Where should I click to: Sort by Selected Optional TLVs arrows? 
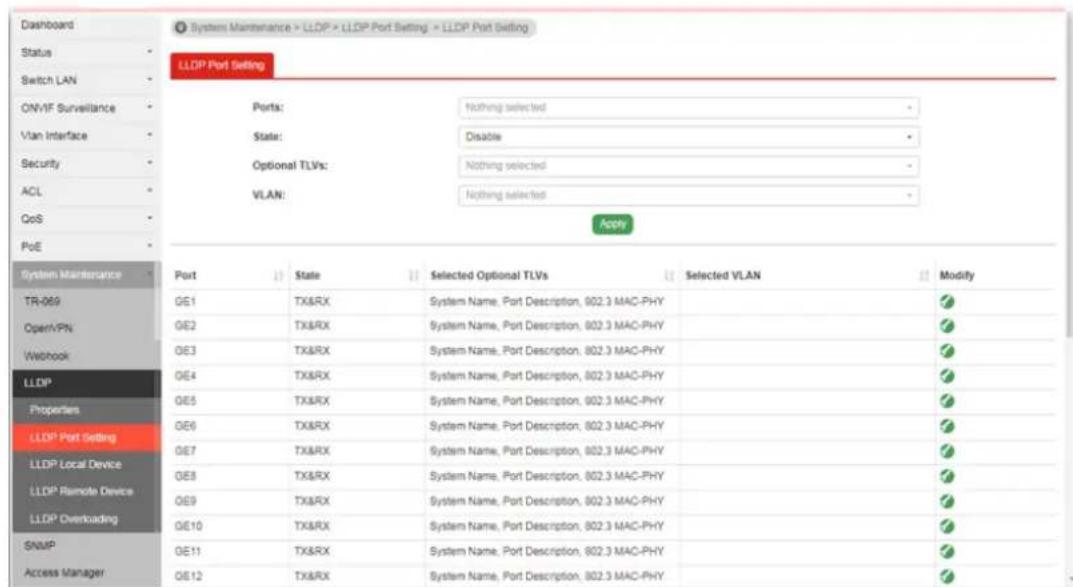tap(669, 276)
